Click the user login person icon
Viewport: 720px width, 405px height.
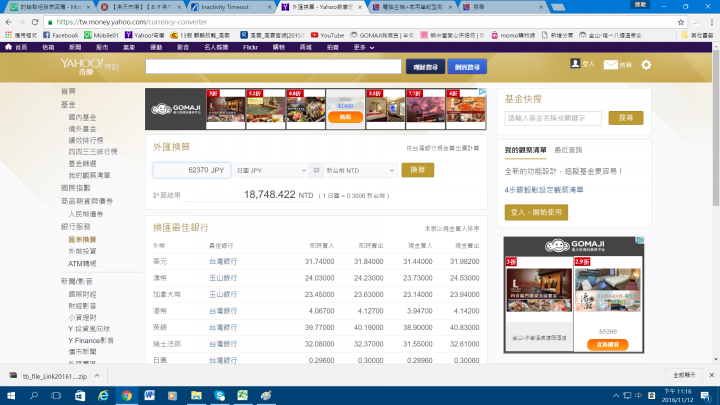[575, 64]
